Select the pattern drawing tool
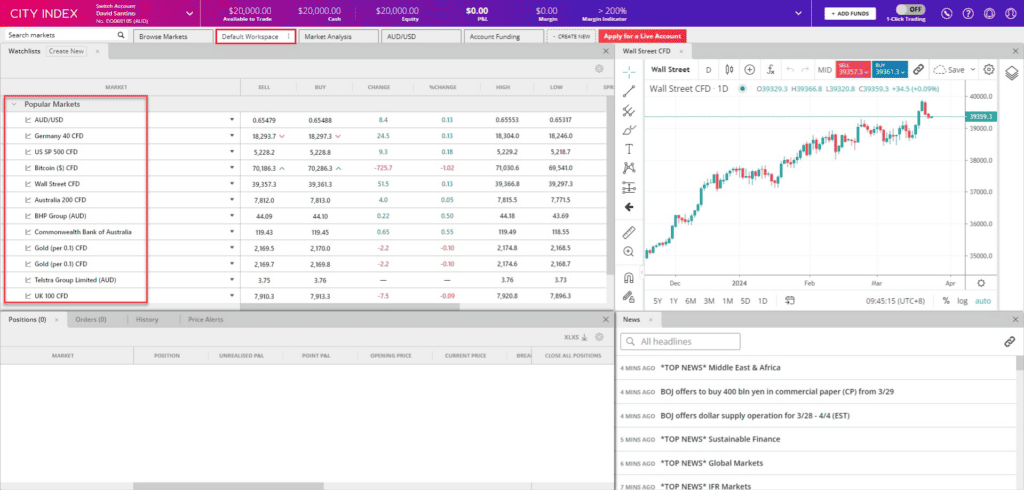Screen dimensions: 1024x490 [629, 168]
